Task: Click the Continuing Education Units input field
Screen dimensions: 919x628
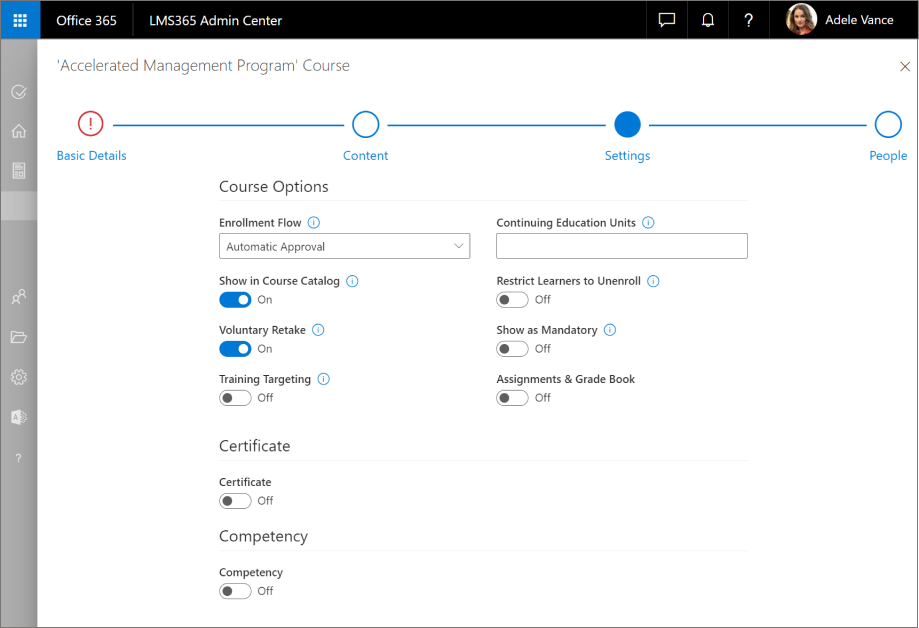Action: click(x=621, y=246)
